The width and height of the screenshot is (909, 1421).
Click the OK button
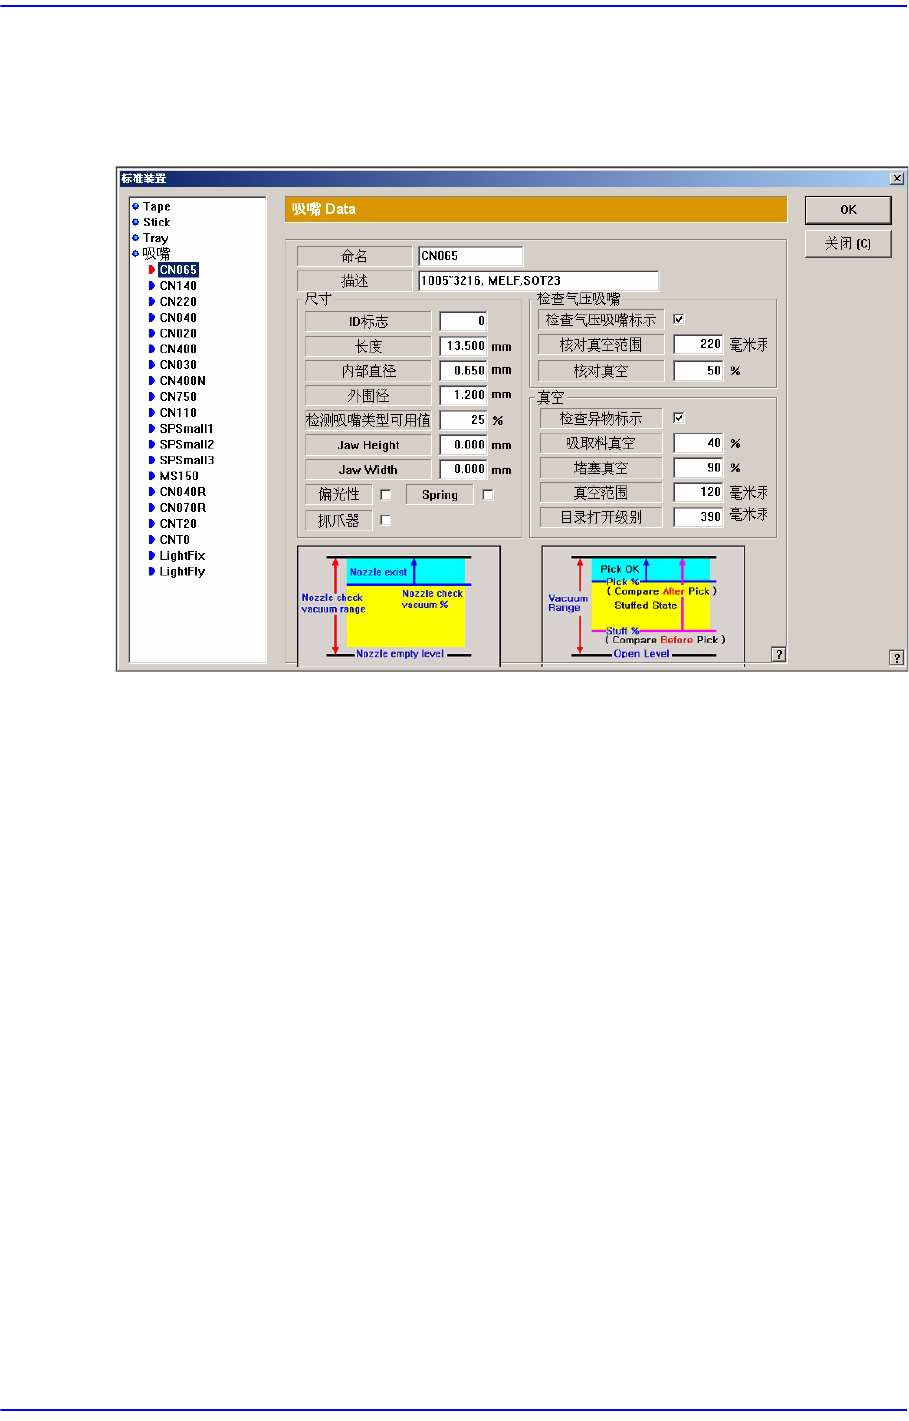[848, 210]
